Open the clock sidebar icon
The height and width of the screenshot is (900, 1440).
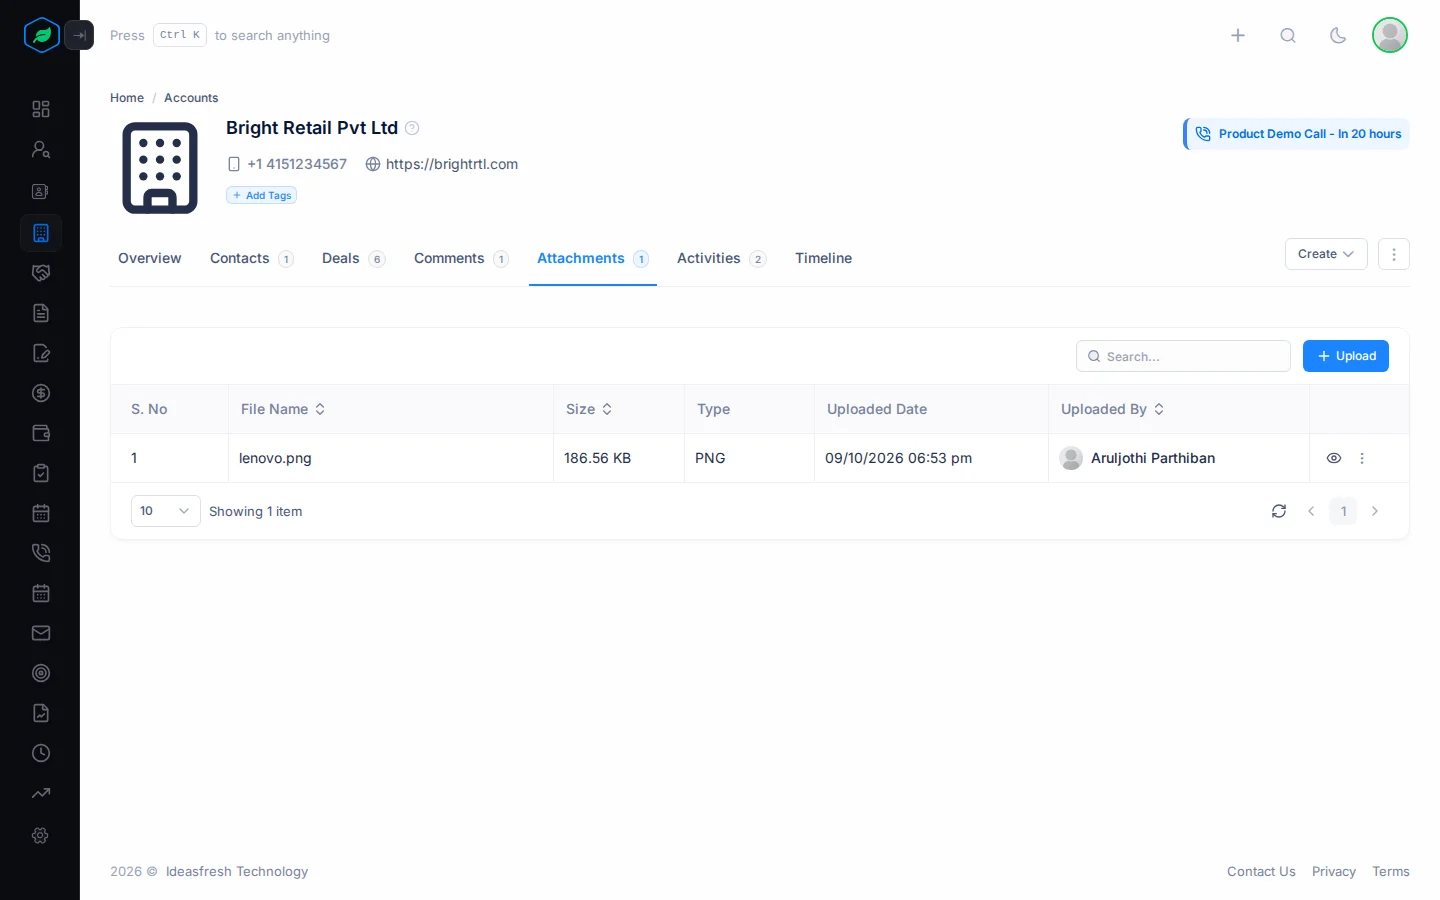pos(41,753)
